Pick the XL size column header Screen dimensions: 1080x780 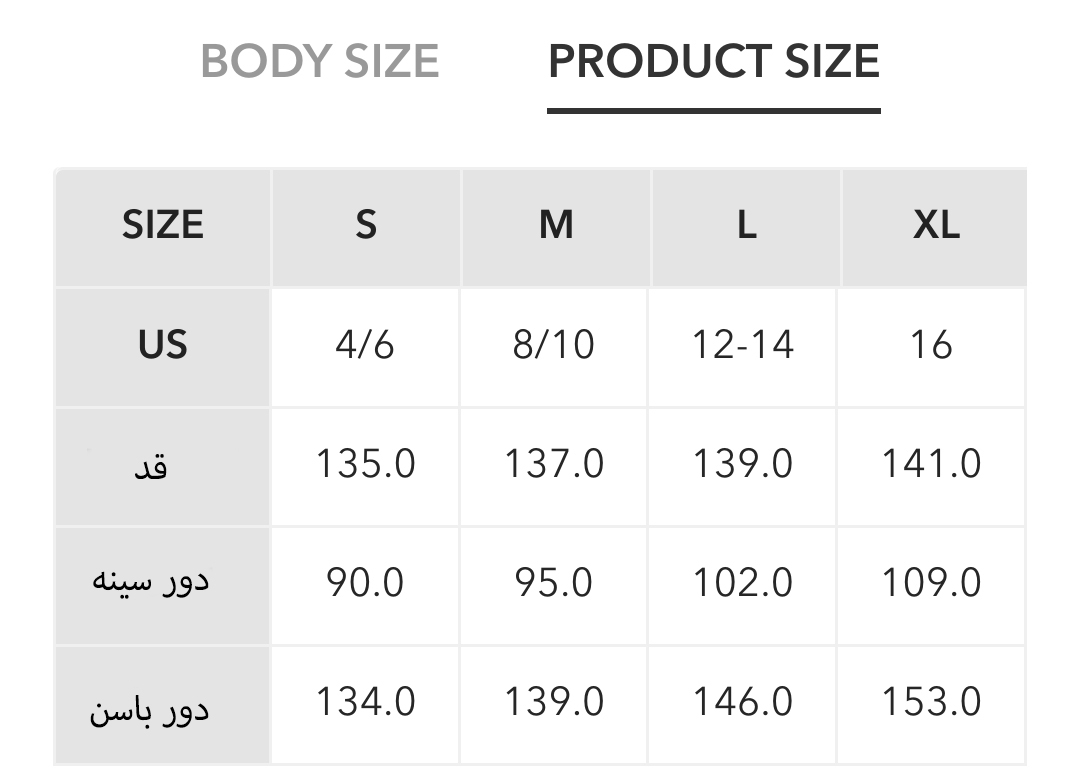(x=935, y=226)
